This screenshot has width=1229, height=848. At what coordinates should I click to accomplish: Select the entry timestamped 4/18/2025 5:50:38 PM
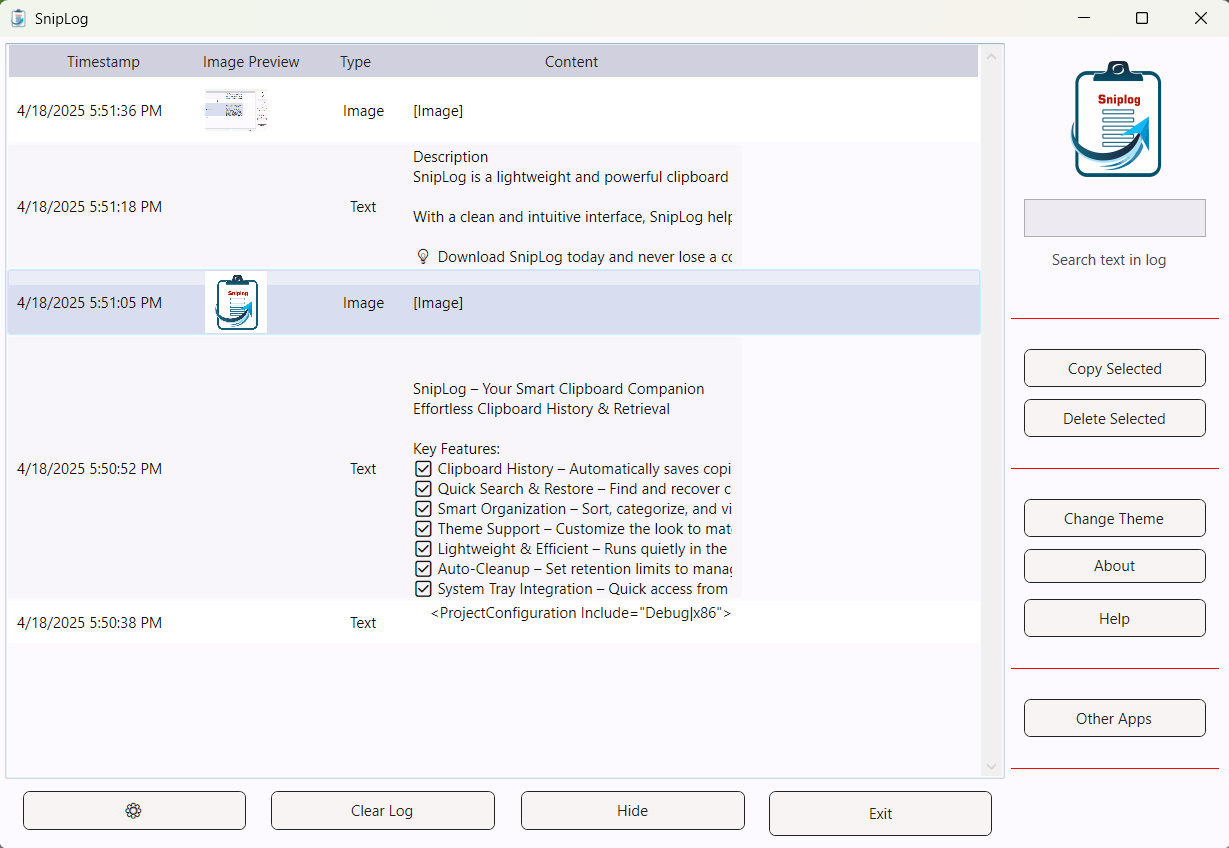[x=493, y=622]
